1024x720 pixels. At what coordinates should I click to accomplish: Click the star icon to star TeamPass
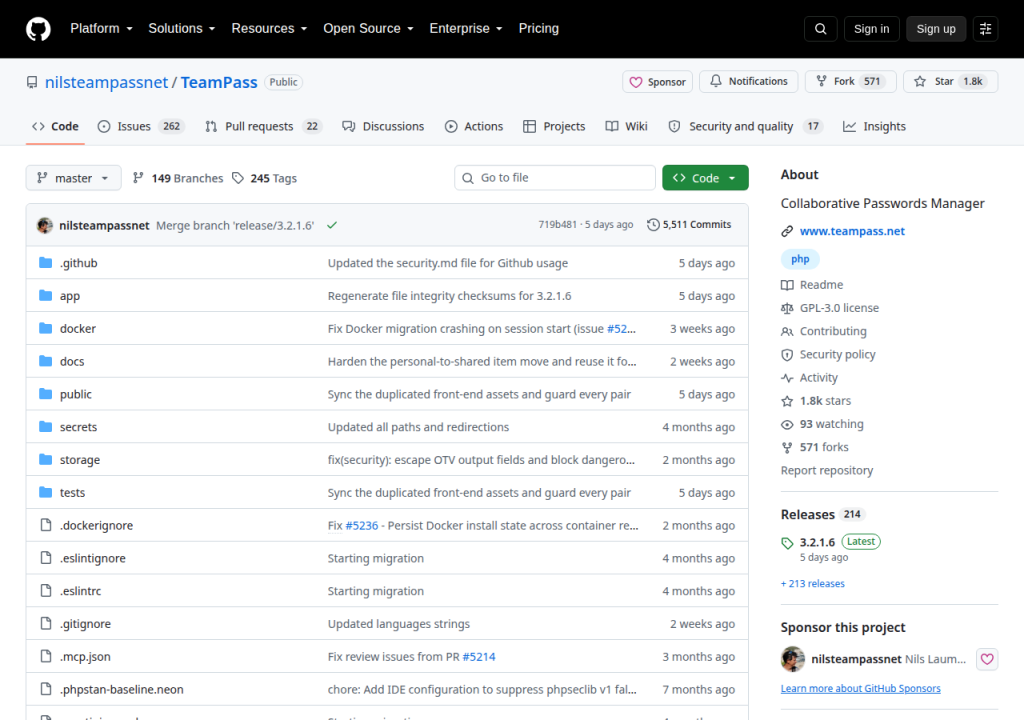click(x=920, y=81)
